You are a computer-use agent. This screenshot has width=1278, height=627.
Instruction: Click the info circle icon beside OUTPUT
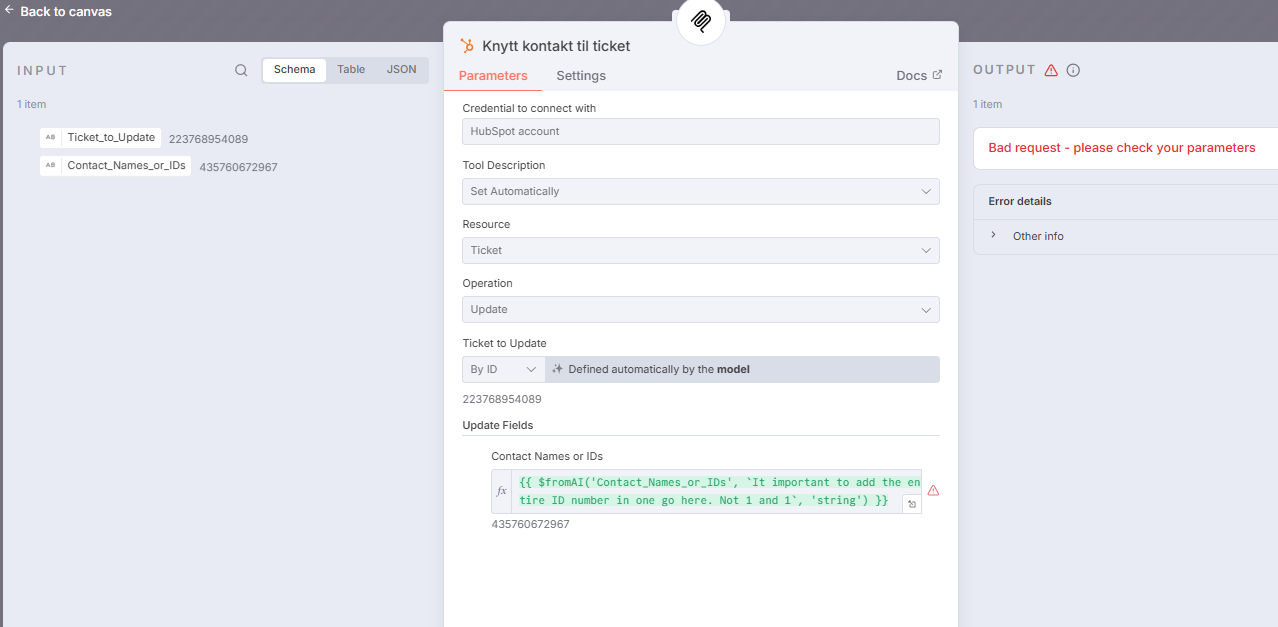point(1073,70)
